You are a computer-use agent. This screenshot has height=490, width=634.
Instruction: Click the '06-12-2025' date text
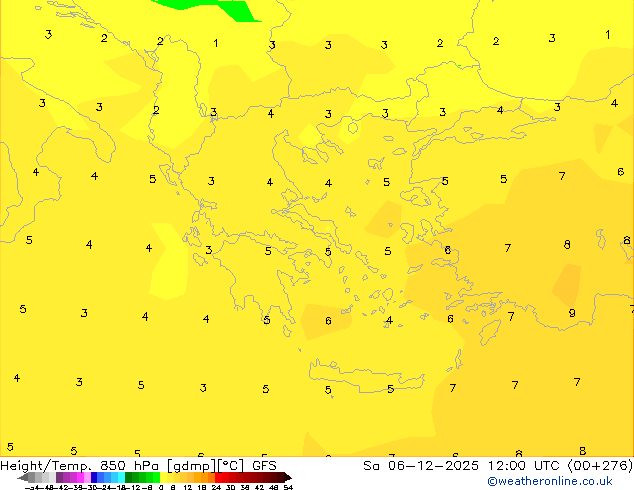(x=433, y=465)
